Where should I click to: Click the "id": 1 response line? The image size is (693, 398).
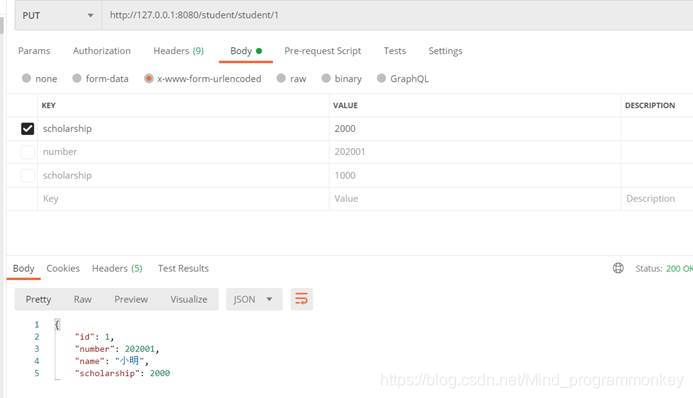pos(95,337)
